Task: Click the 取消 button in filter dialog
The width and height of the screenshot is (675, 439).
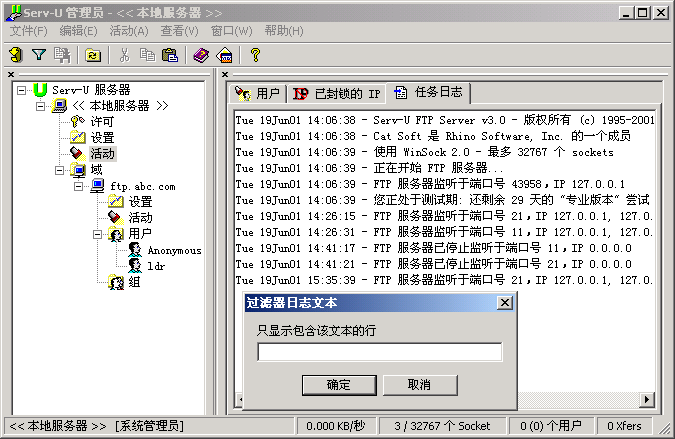Action: click(x=420, y=385)
